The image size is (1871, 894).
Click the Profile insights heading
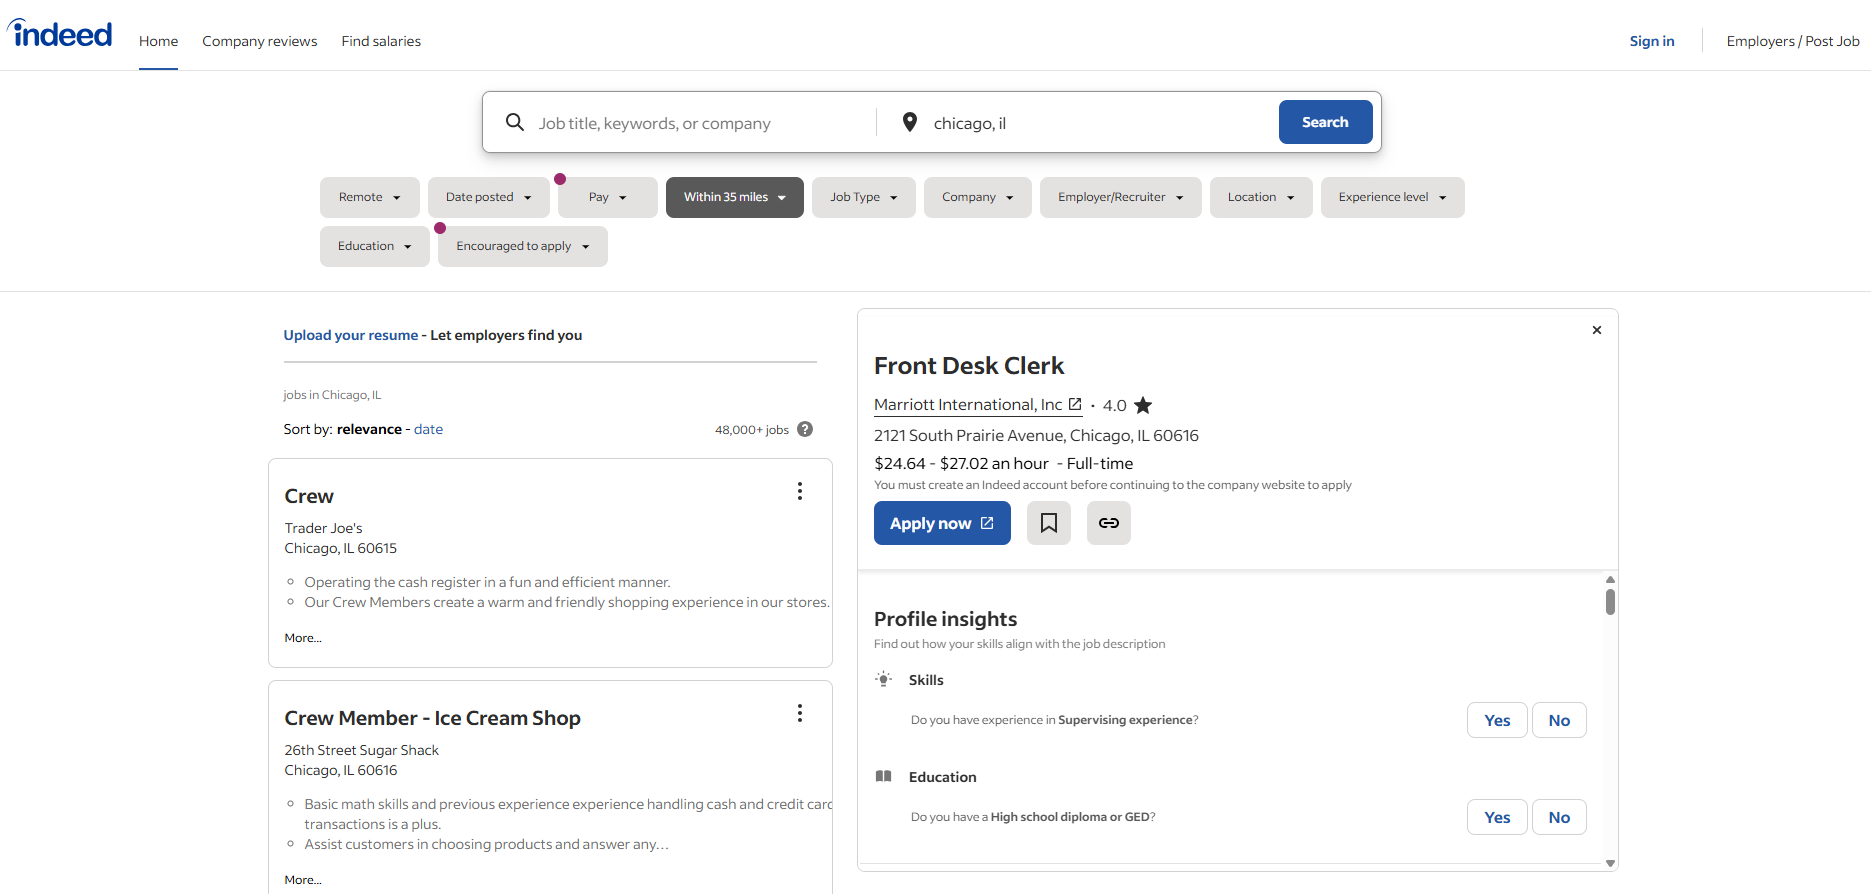click(945, 619)
